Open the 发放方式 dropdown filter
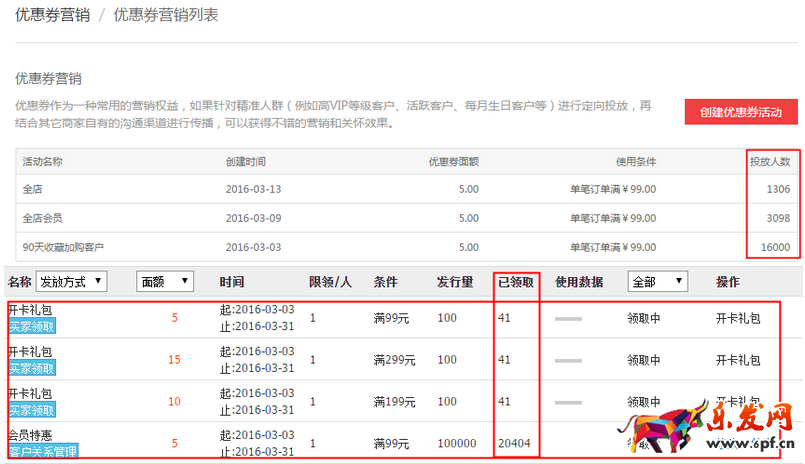The height and width of the screenshot is (464, 805). point(72,283)
